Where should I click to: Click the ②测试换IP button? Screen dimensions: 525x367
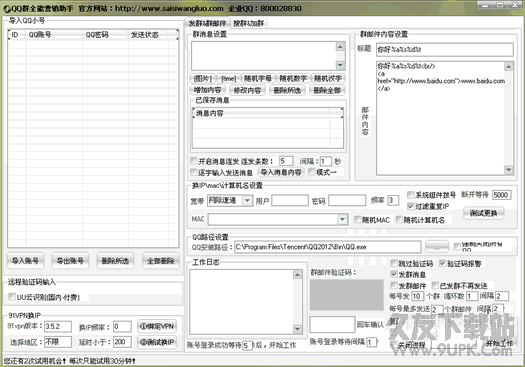pos(157,342)
